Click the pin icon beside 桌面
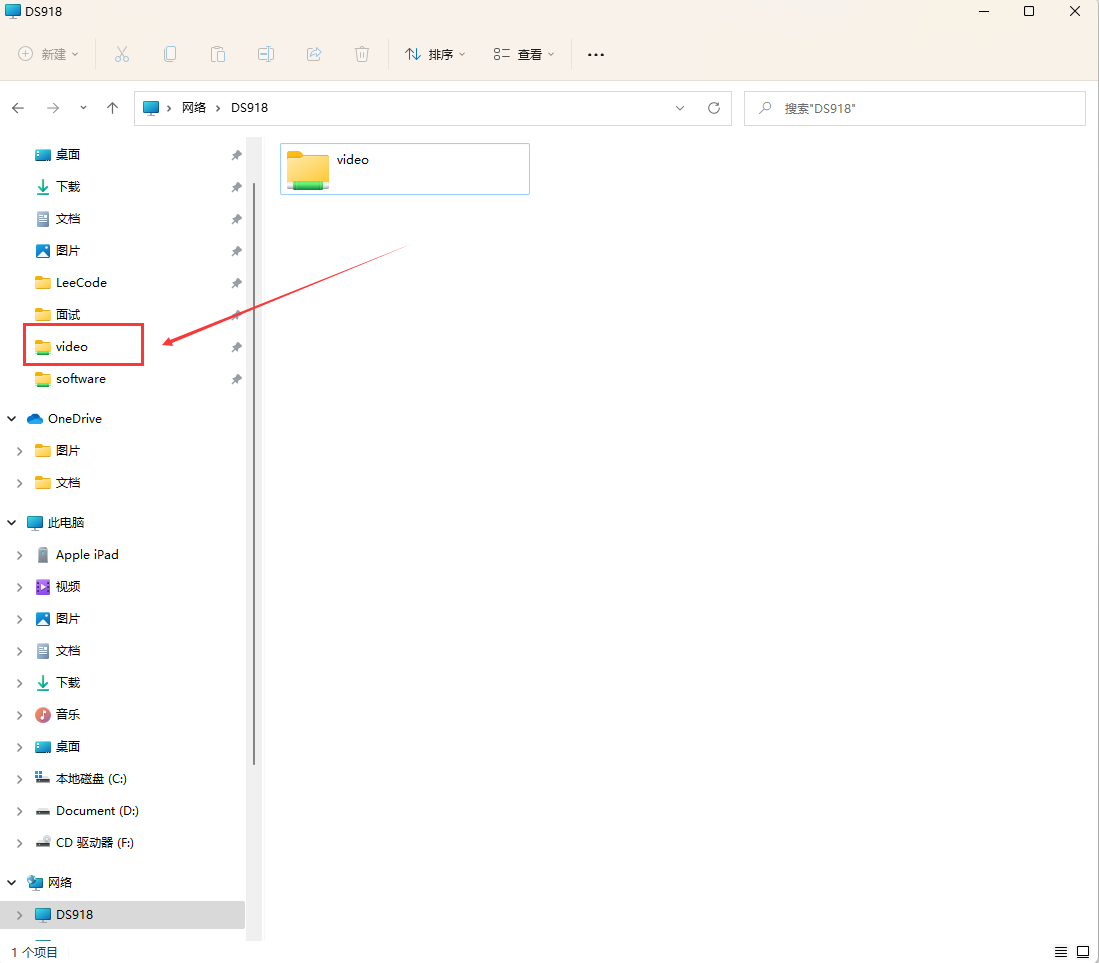Image resolution: width=1099 pixels, height=963 pixels. pos(237,155)
